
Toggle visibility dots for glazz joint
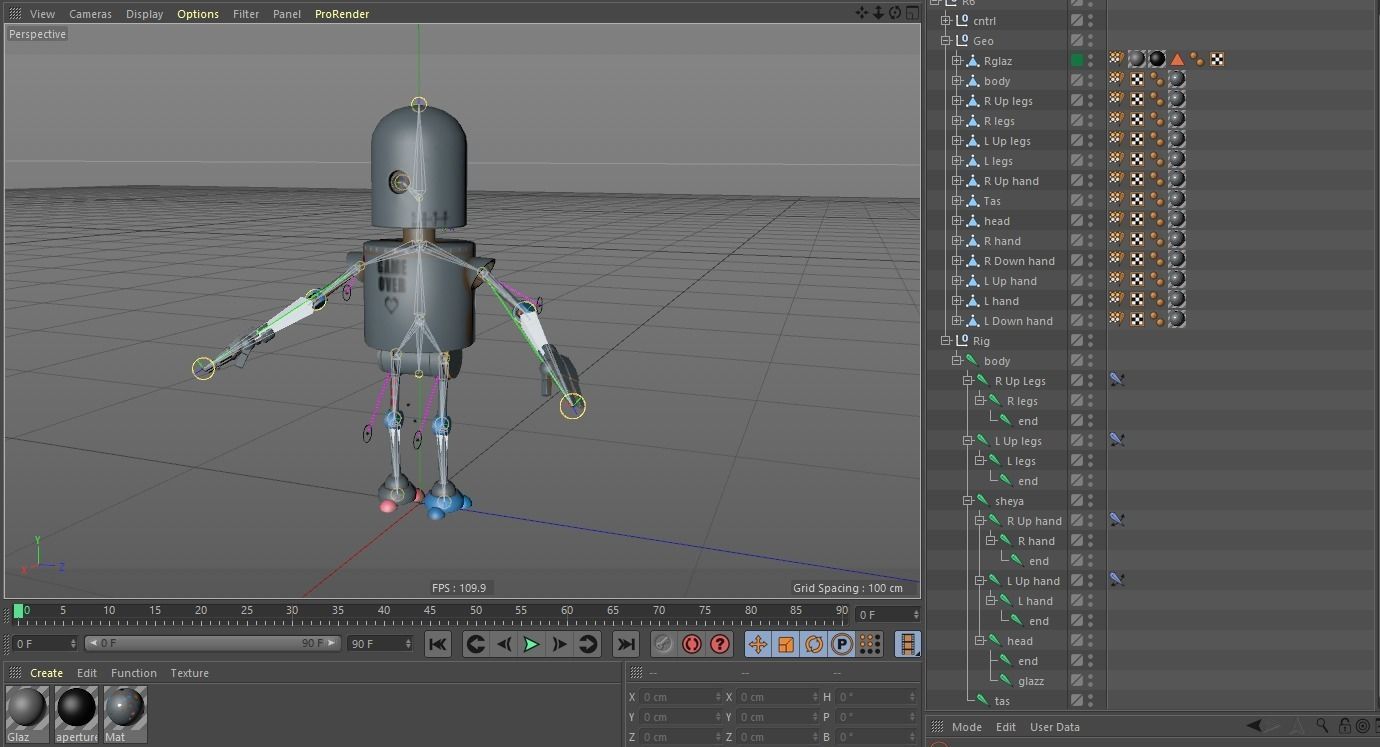click(x=1091, y=680)
